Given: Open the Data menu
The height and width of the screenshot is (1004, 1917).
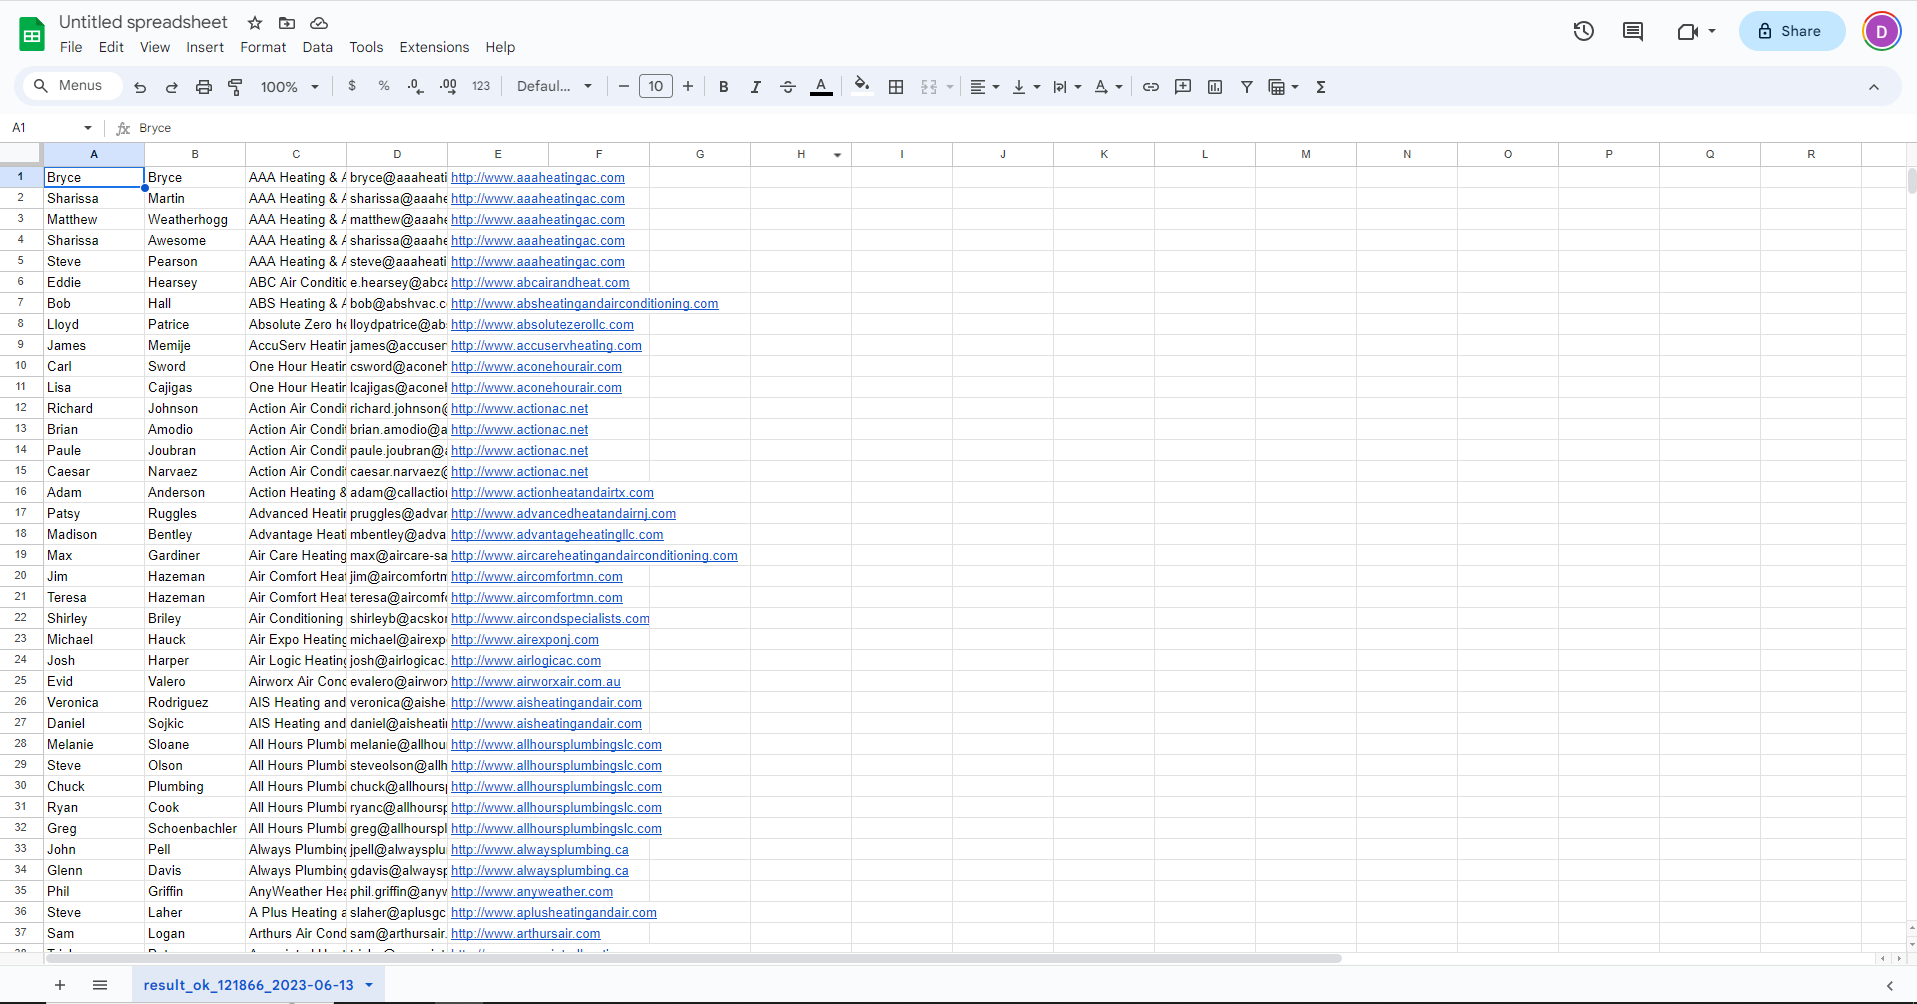Looking at the screenshot, I should [317, 47].
